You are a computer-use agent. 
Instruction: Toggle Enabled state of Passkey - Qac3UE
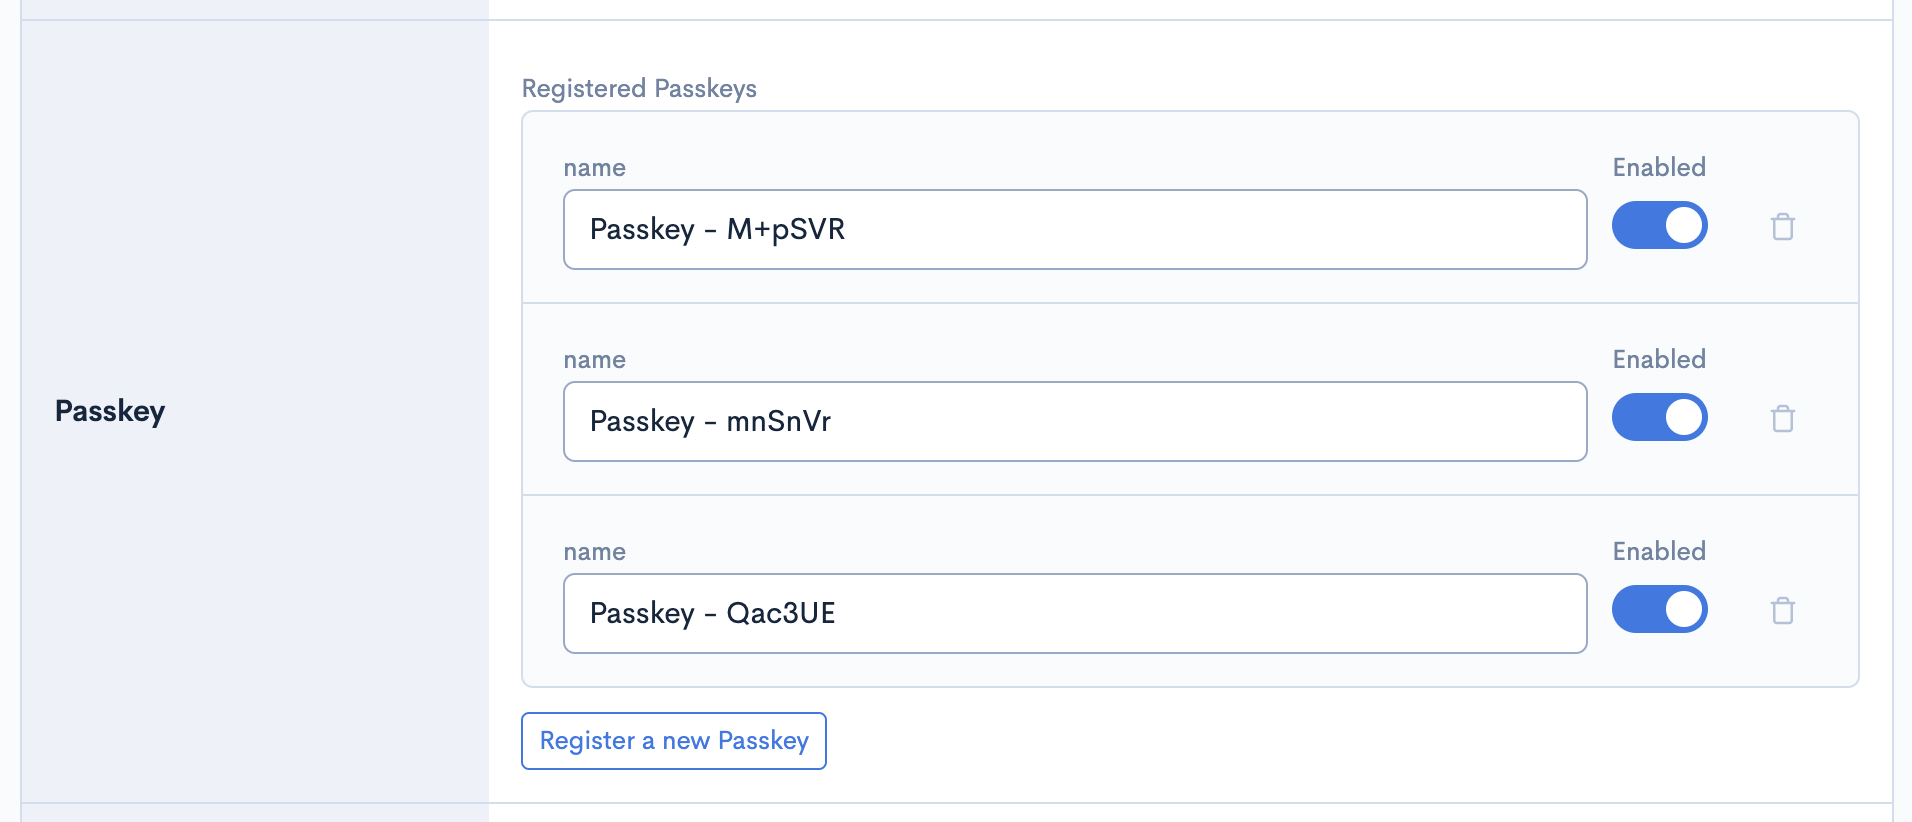[1659, 609]
